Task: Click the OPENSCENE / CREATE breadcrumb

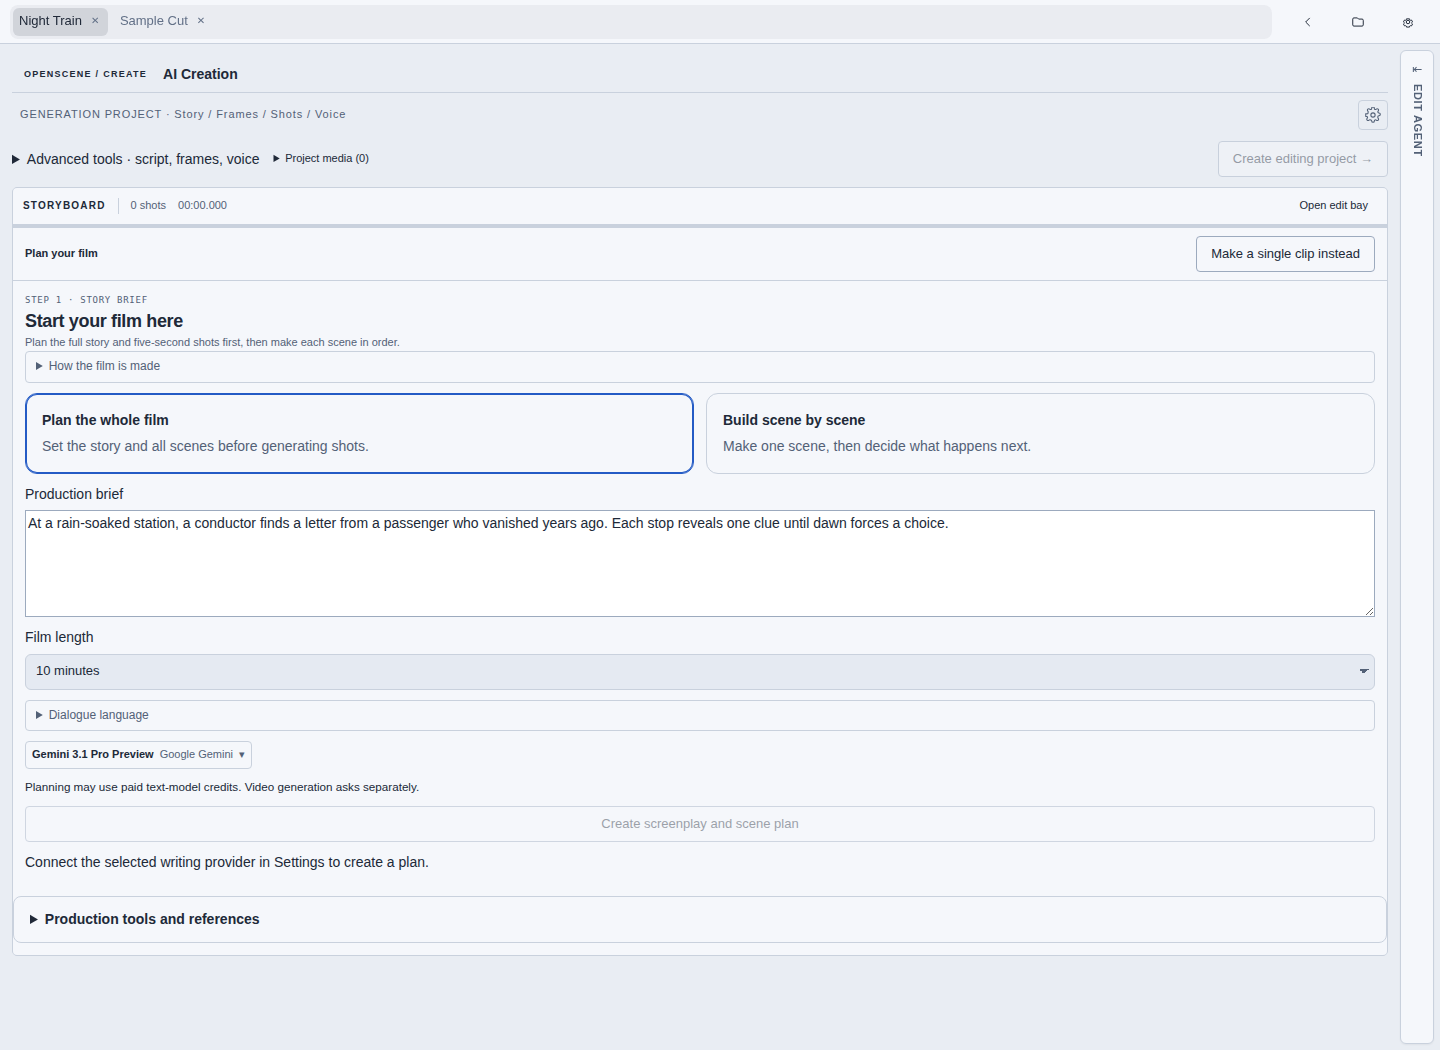Action: pyautogui.click(x=85, y=74)
